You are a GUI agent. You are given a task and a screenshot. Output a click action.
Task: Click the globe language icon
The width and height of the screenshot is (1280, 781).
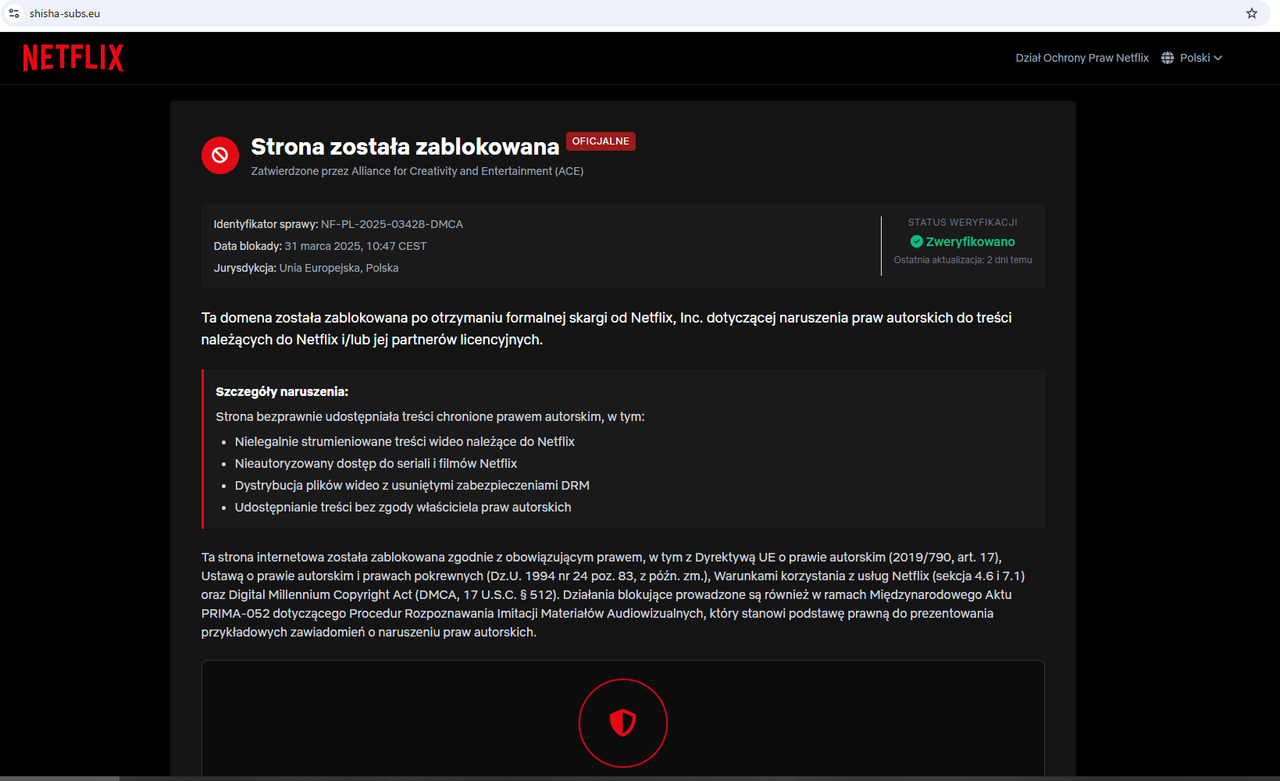(x=1167, y=58)
